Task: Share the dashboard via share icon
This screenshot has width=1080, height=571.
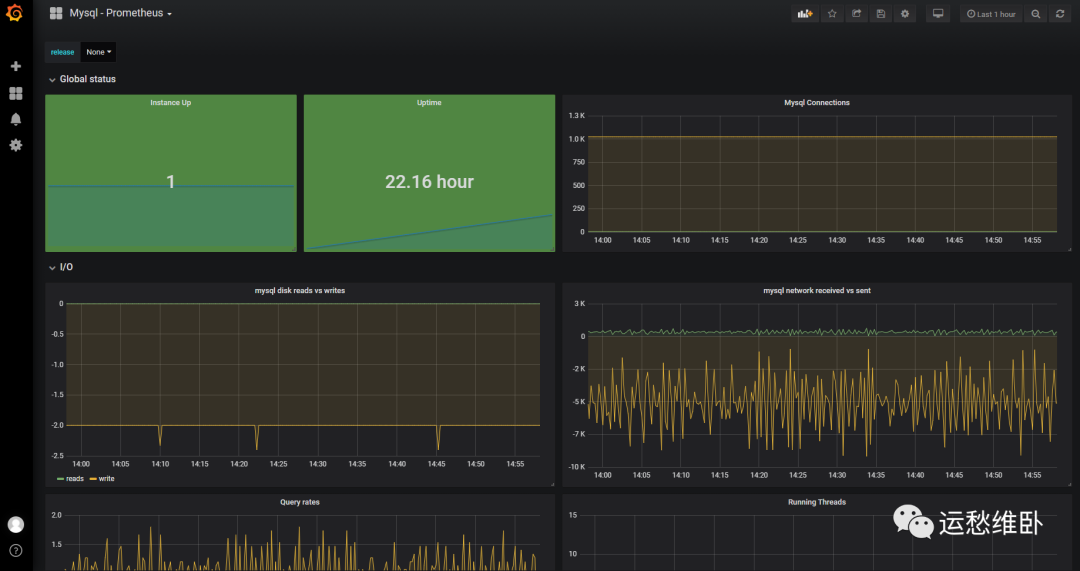Action: coord(856,14)
